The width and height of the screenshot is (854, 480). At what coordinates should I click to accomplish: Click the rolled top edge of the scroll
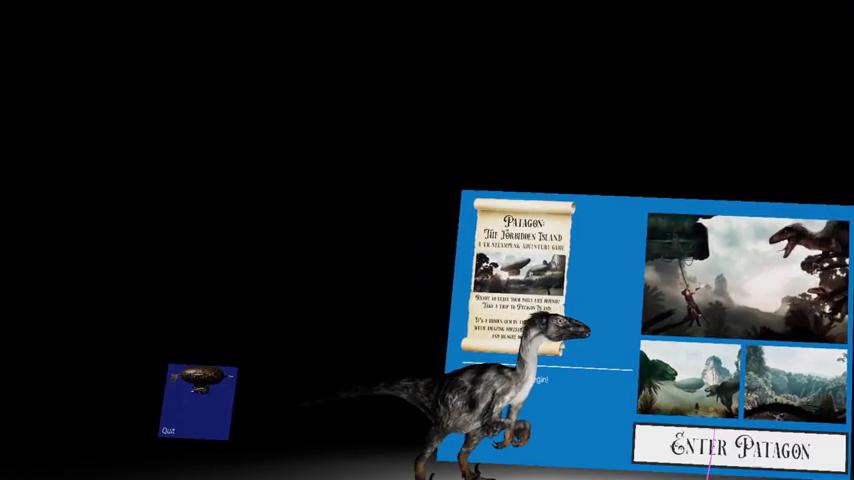click(524, 206)
